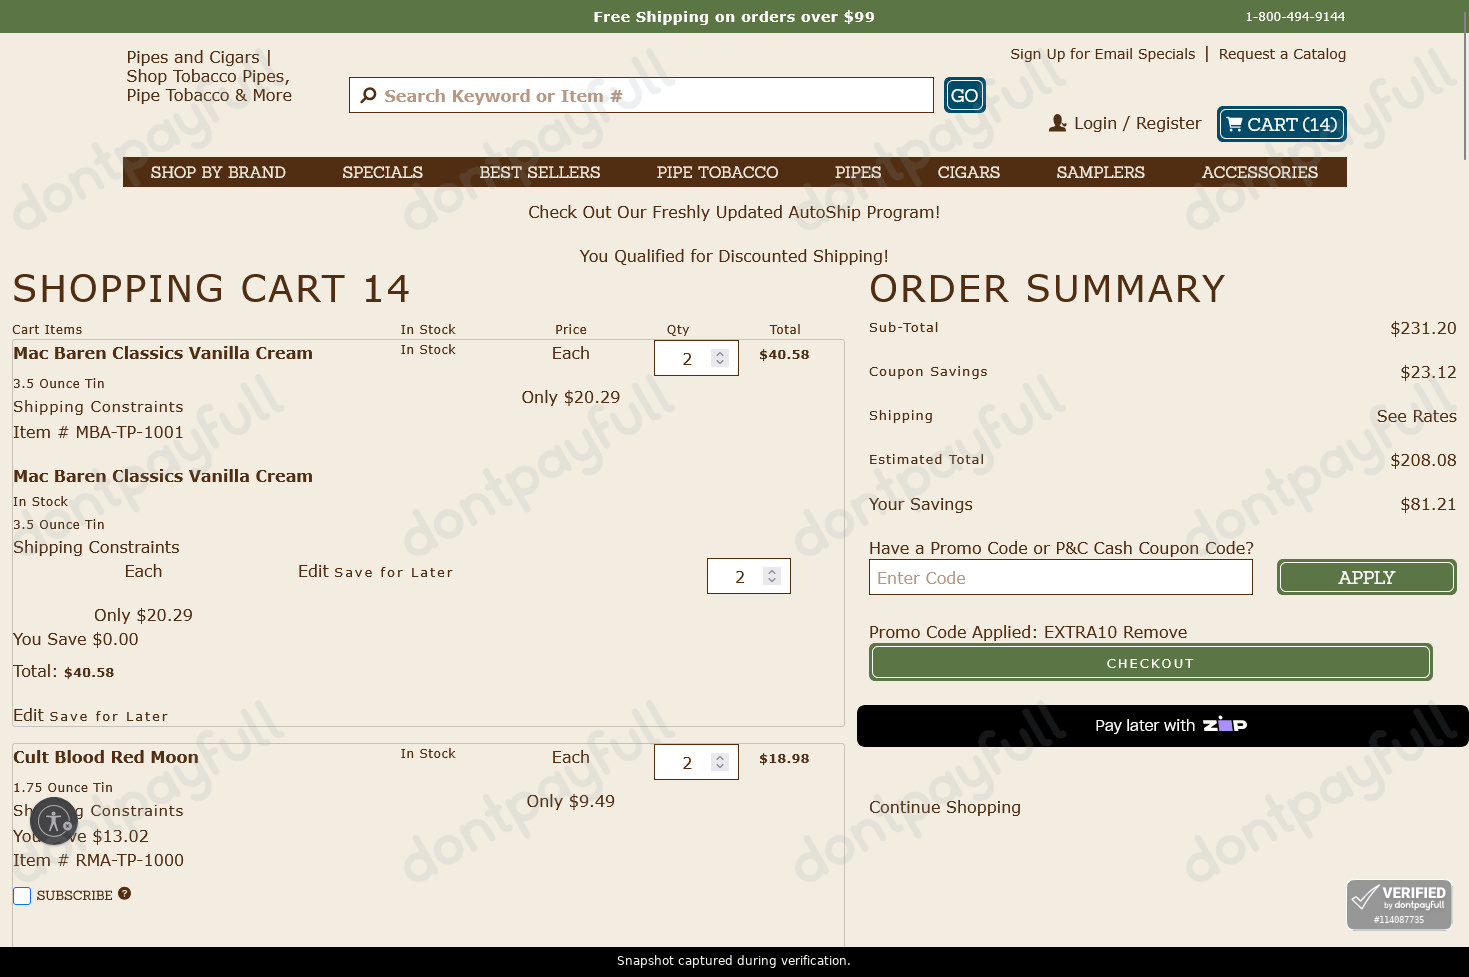Click the Pay later with Zip banner
Image resolution: width=1469 pixels, height=977 pixels.
point(1162,726)
